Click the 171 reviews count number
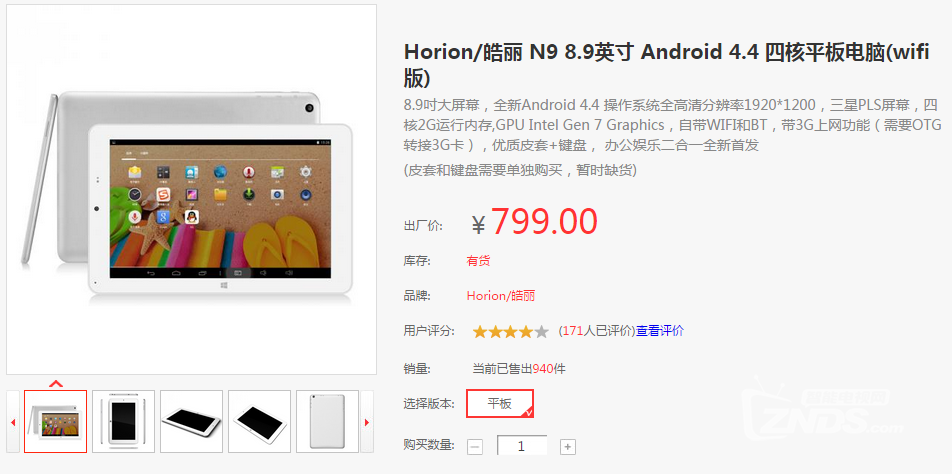This screenshot has width=952, height=474. click(573, 331)
